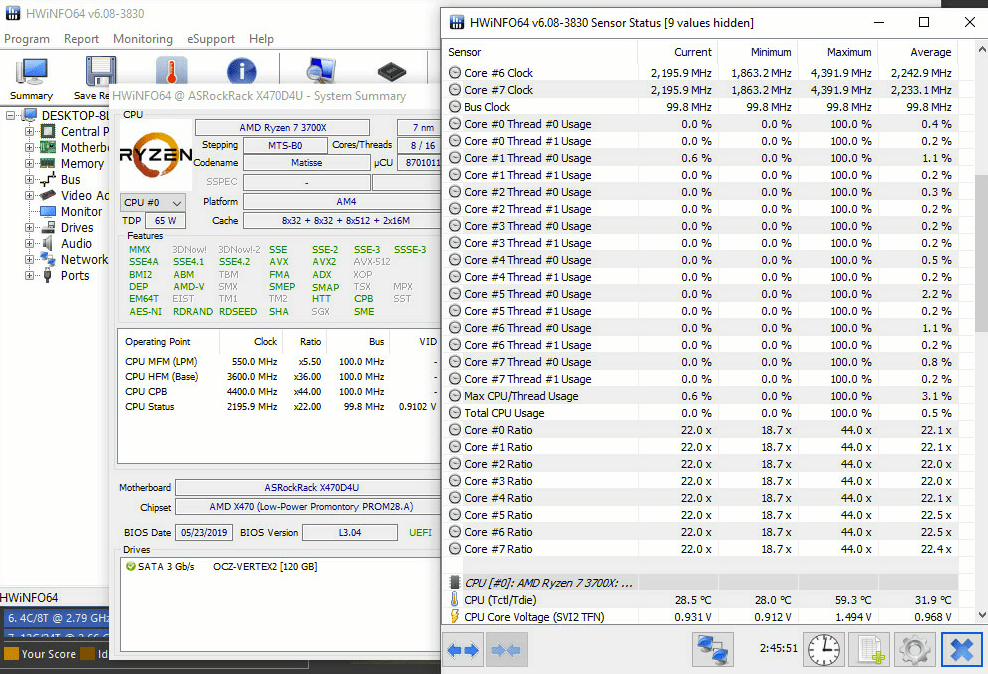988x674 pixels.
Task: Click the Central Processor tree icon
Action: 48,131
